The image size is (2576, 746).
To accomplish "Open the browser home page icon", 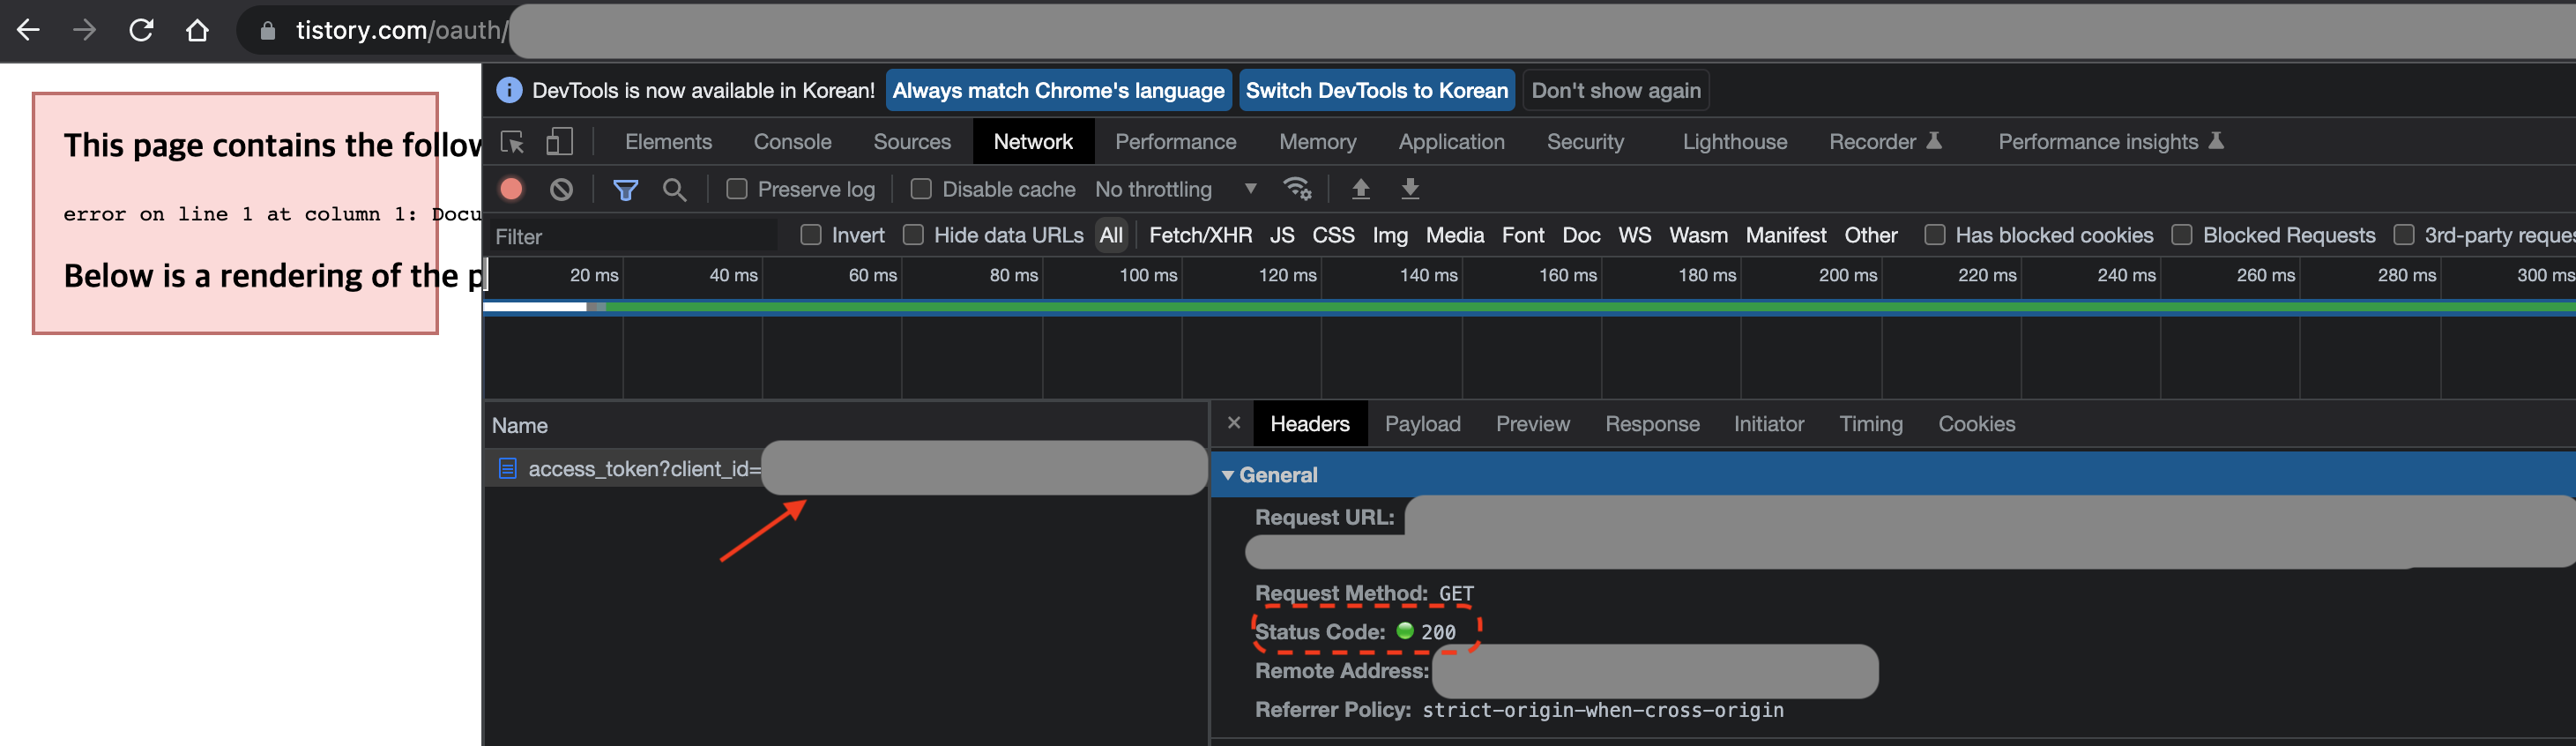I will (197, 30).
